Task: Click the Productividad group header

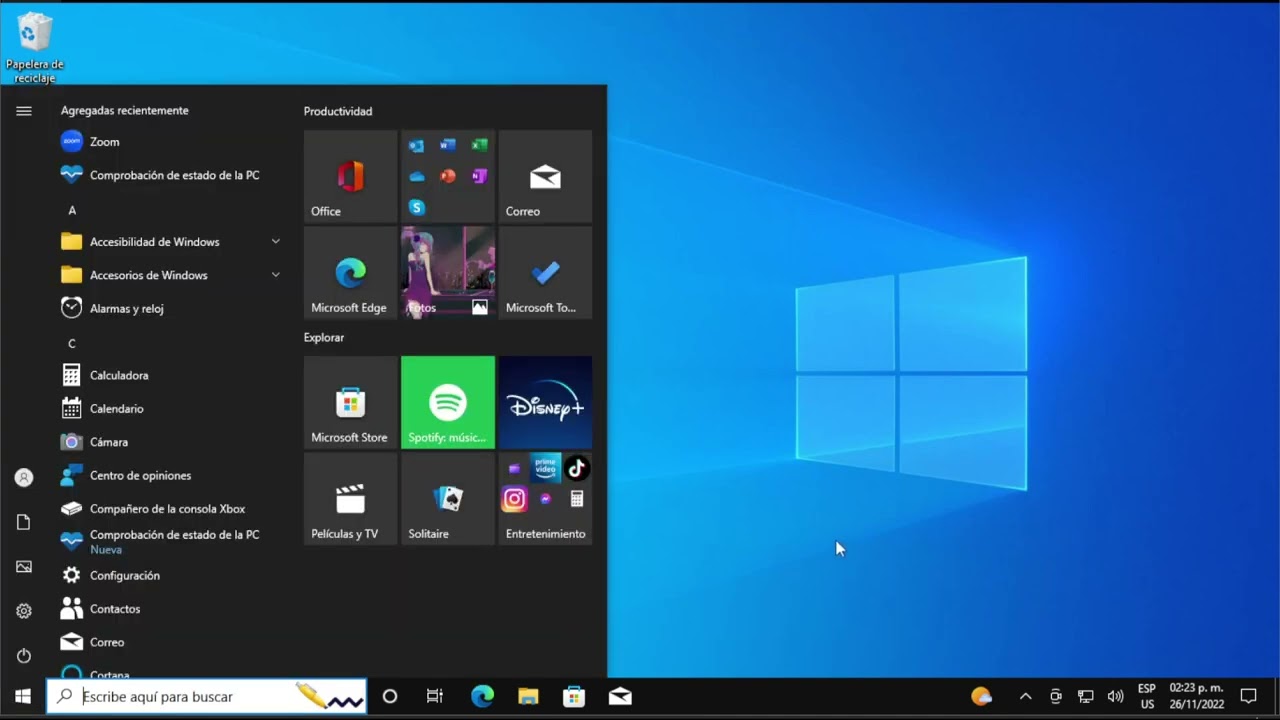Action: tap(338, 112)
